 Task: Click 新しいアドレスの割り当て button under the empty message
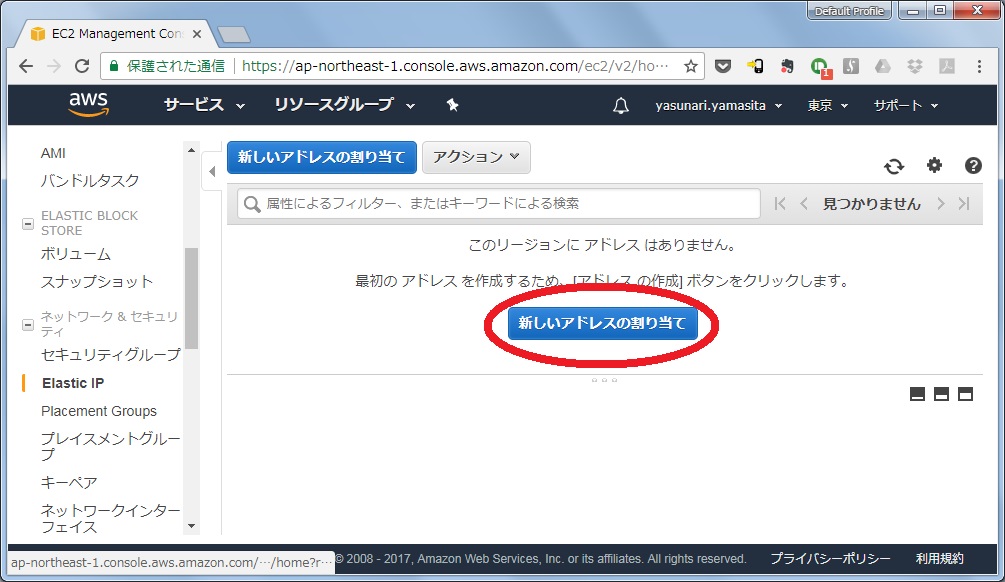[x=602, y=323]
